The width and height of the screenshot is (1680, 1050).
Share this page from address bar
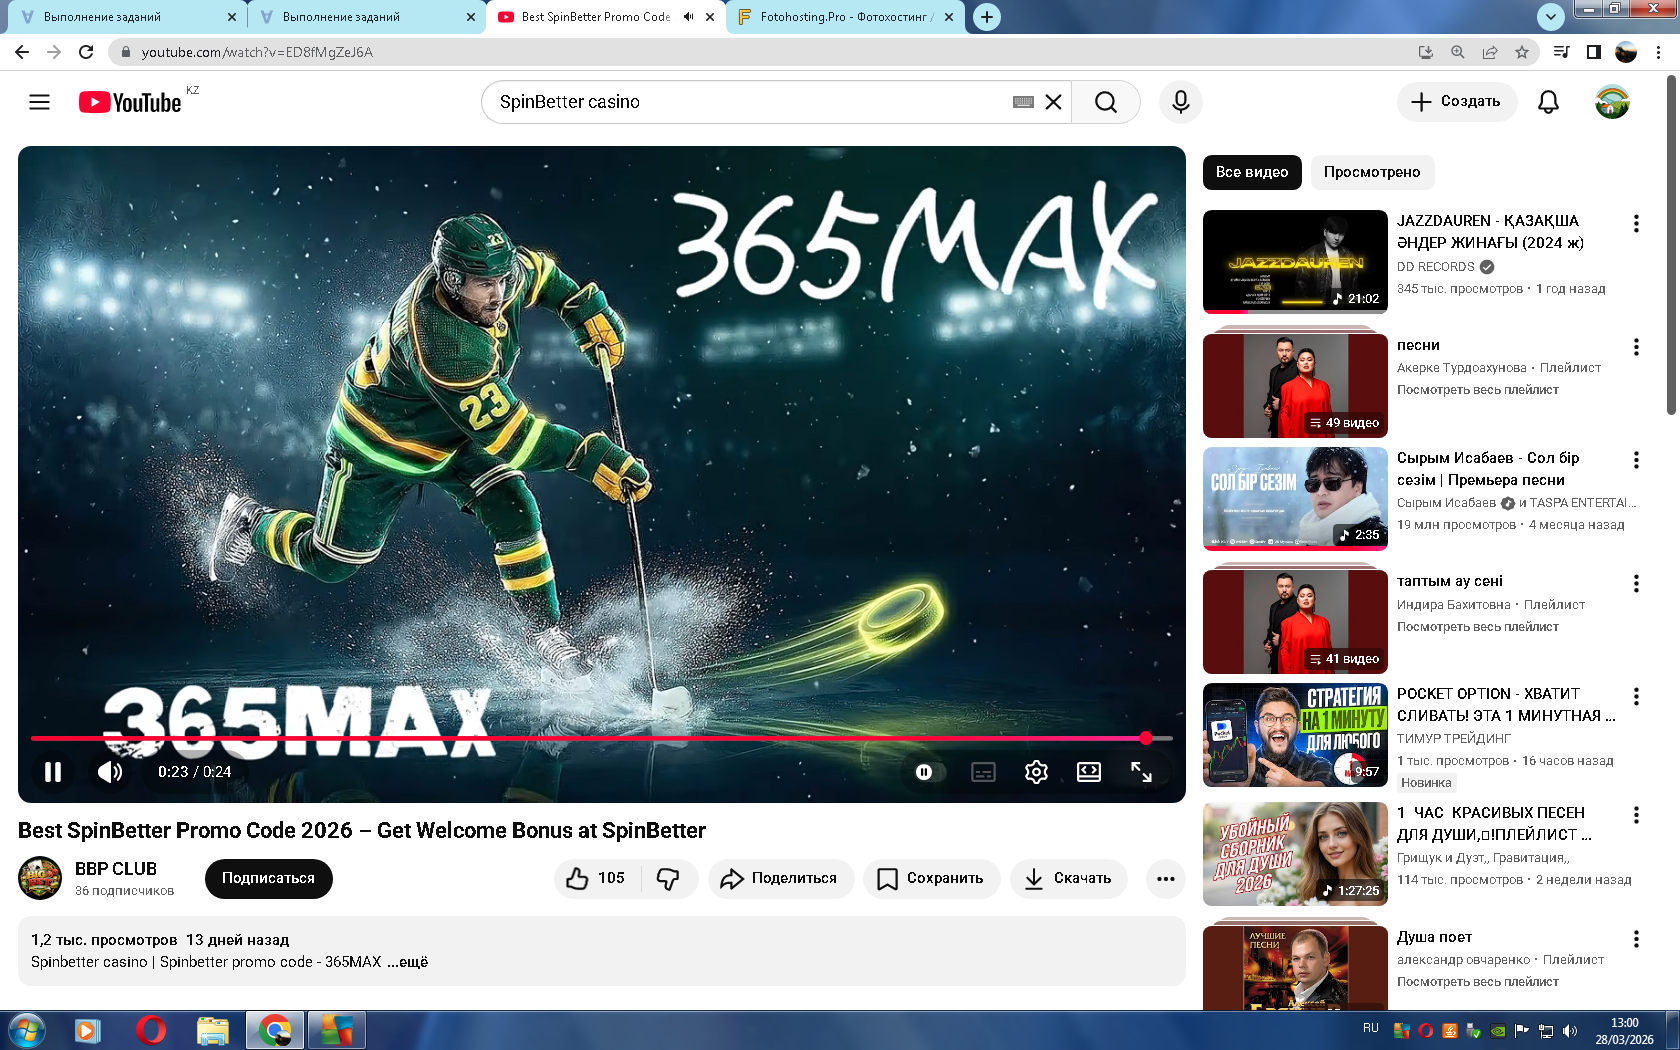pos(1490,52)
